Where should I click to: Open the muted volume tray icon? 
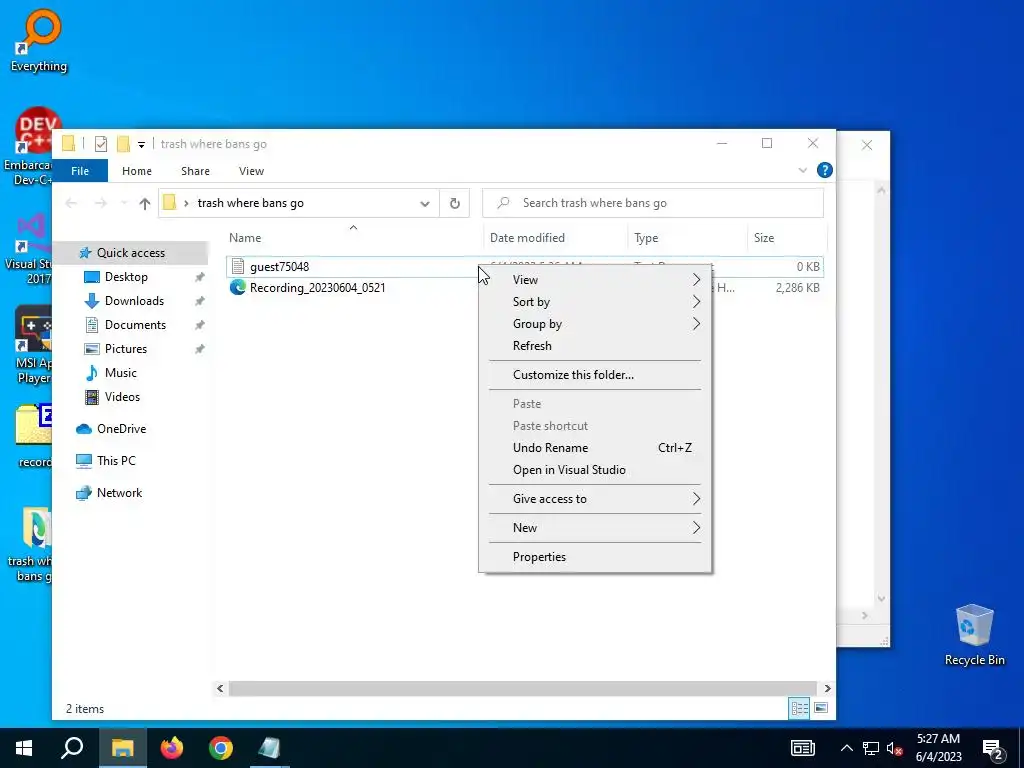[x=895, y=748]
